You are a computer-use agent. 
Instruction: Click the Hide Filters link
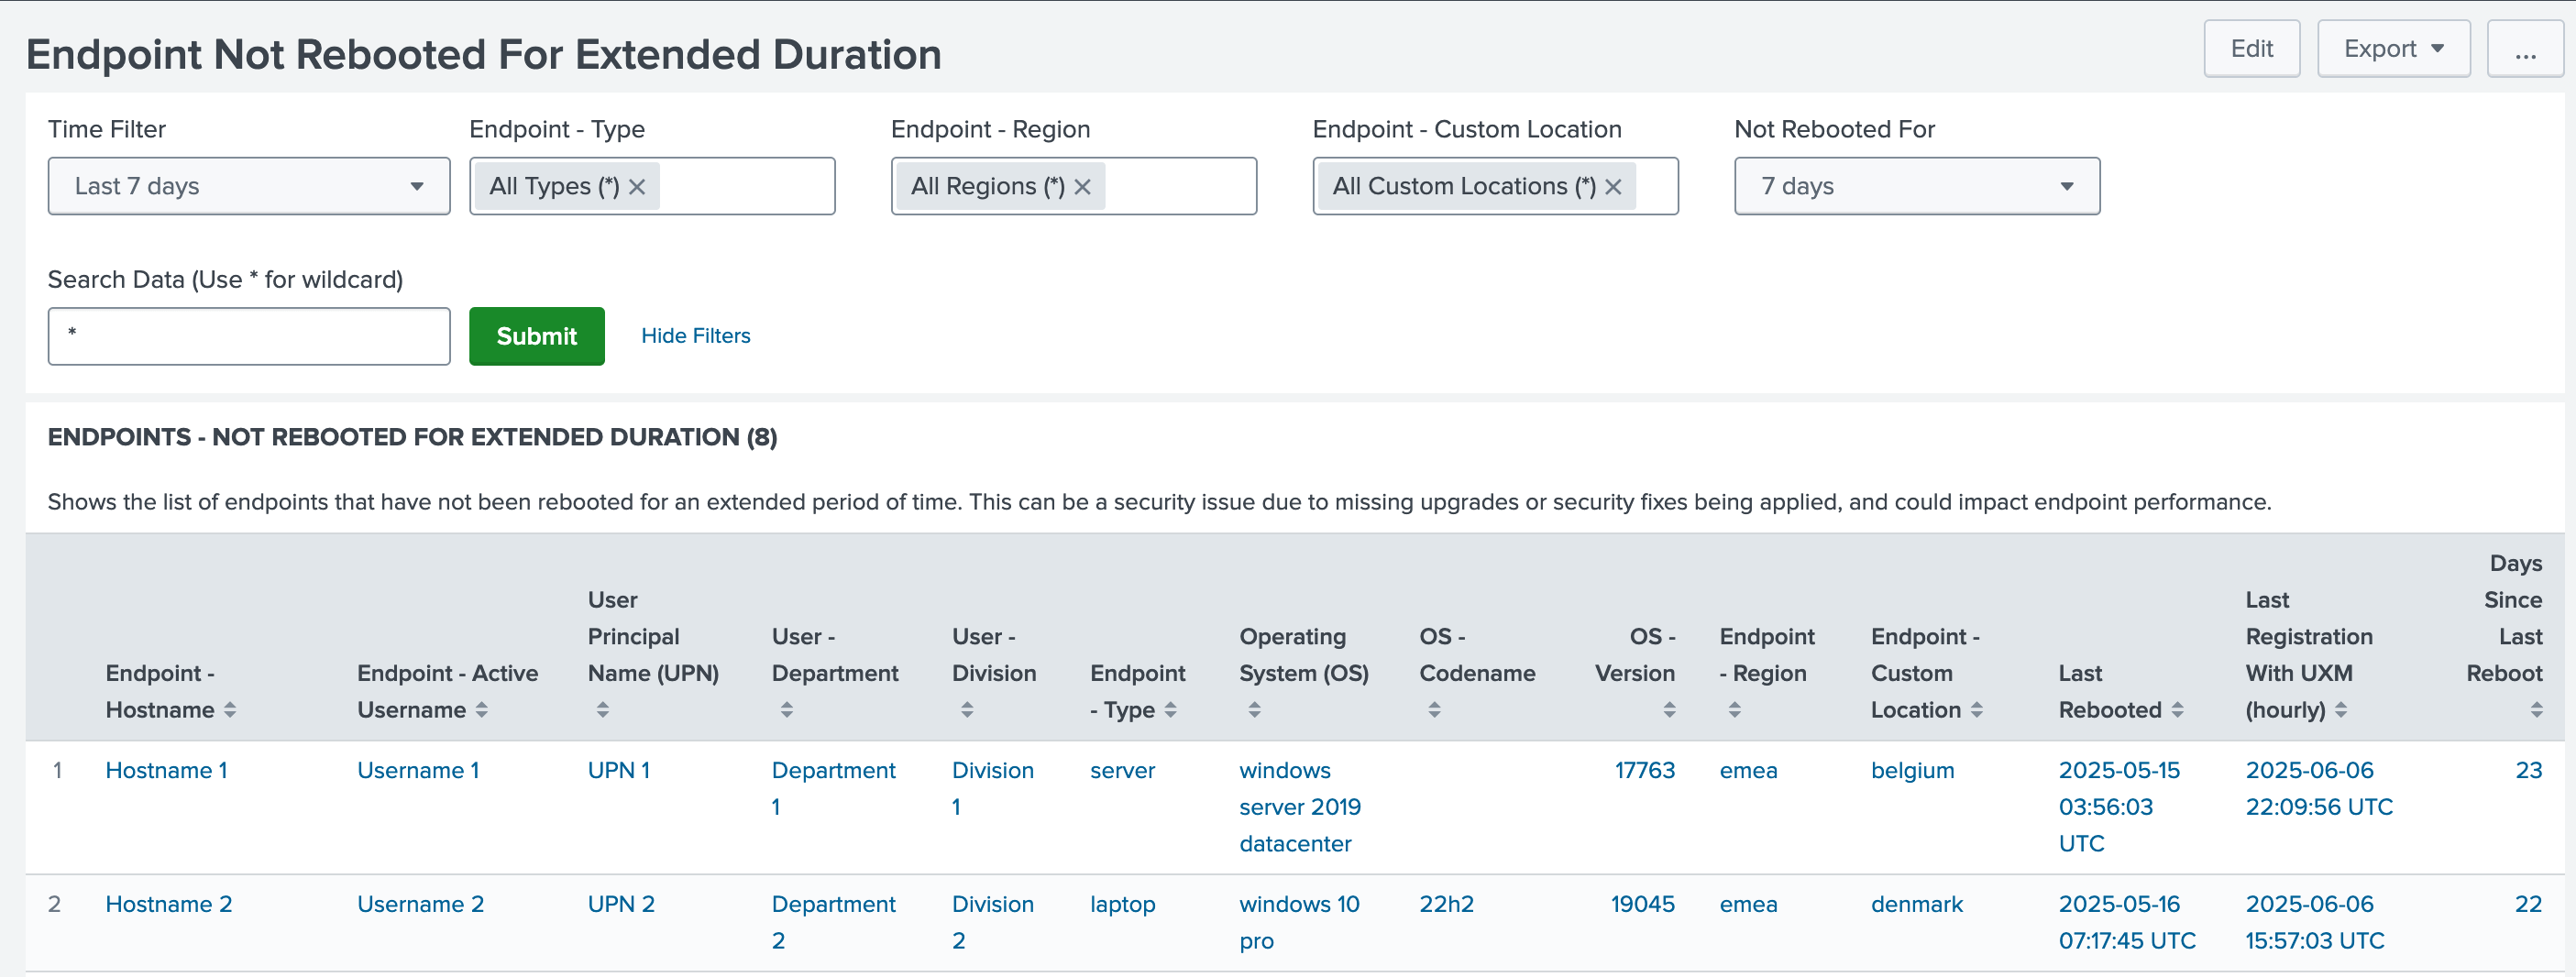(695, 336)
